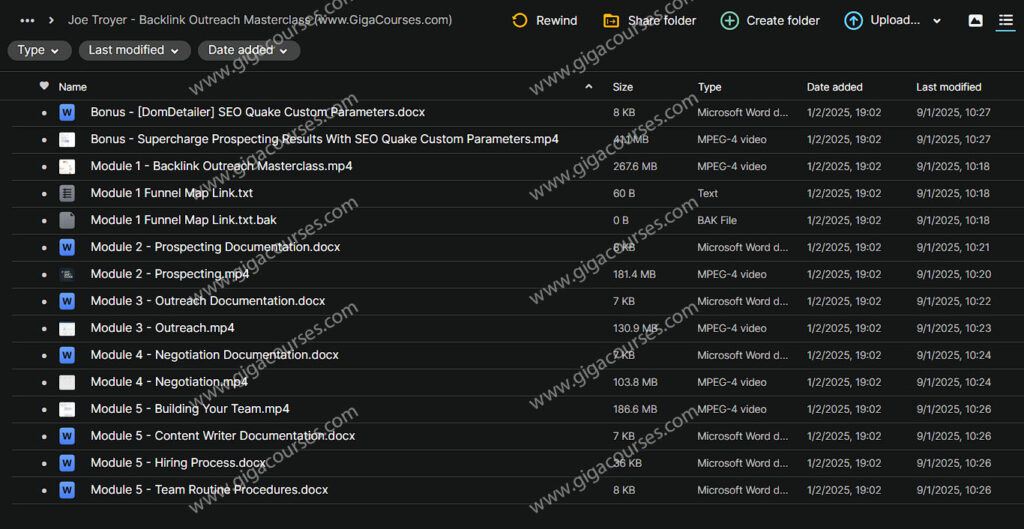Sort by the Date added column
This screenshot has height=529, width=1024.
tap(835, 87)
